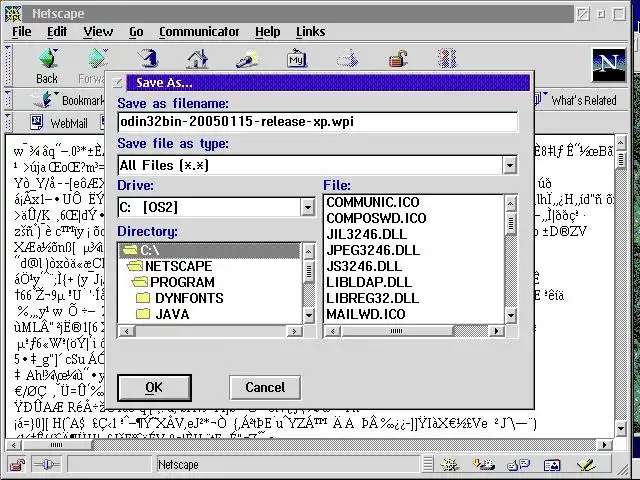
Task: Open the Security padlock toolbar icon
Action: (x=398, y=59)
